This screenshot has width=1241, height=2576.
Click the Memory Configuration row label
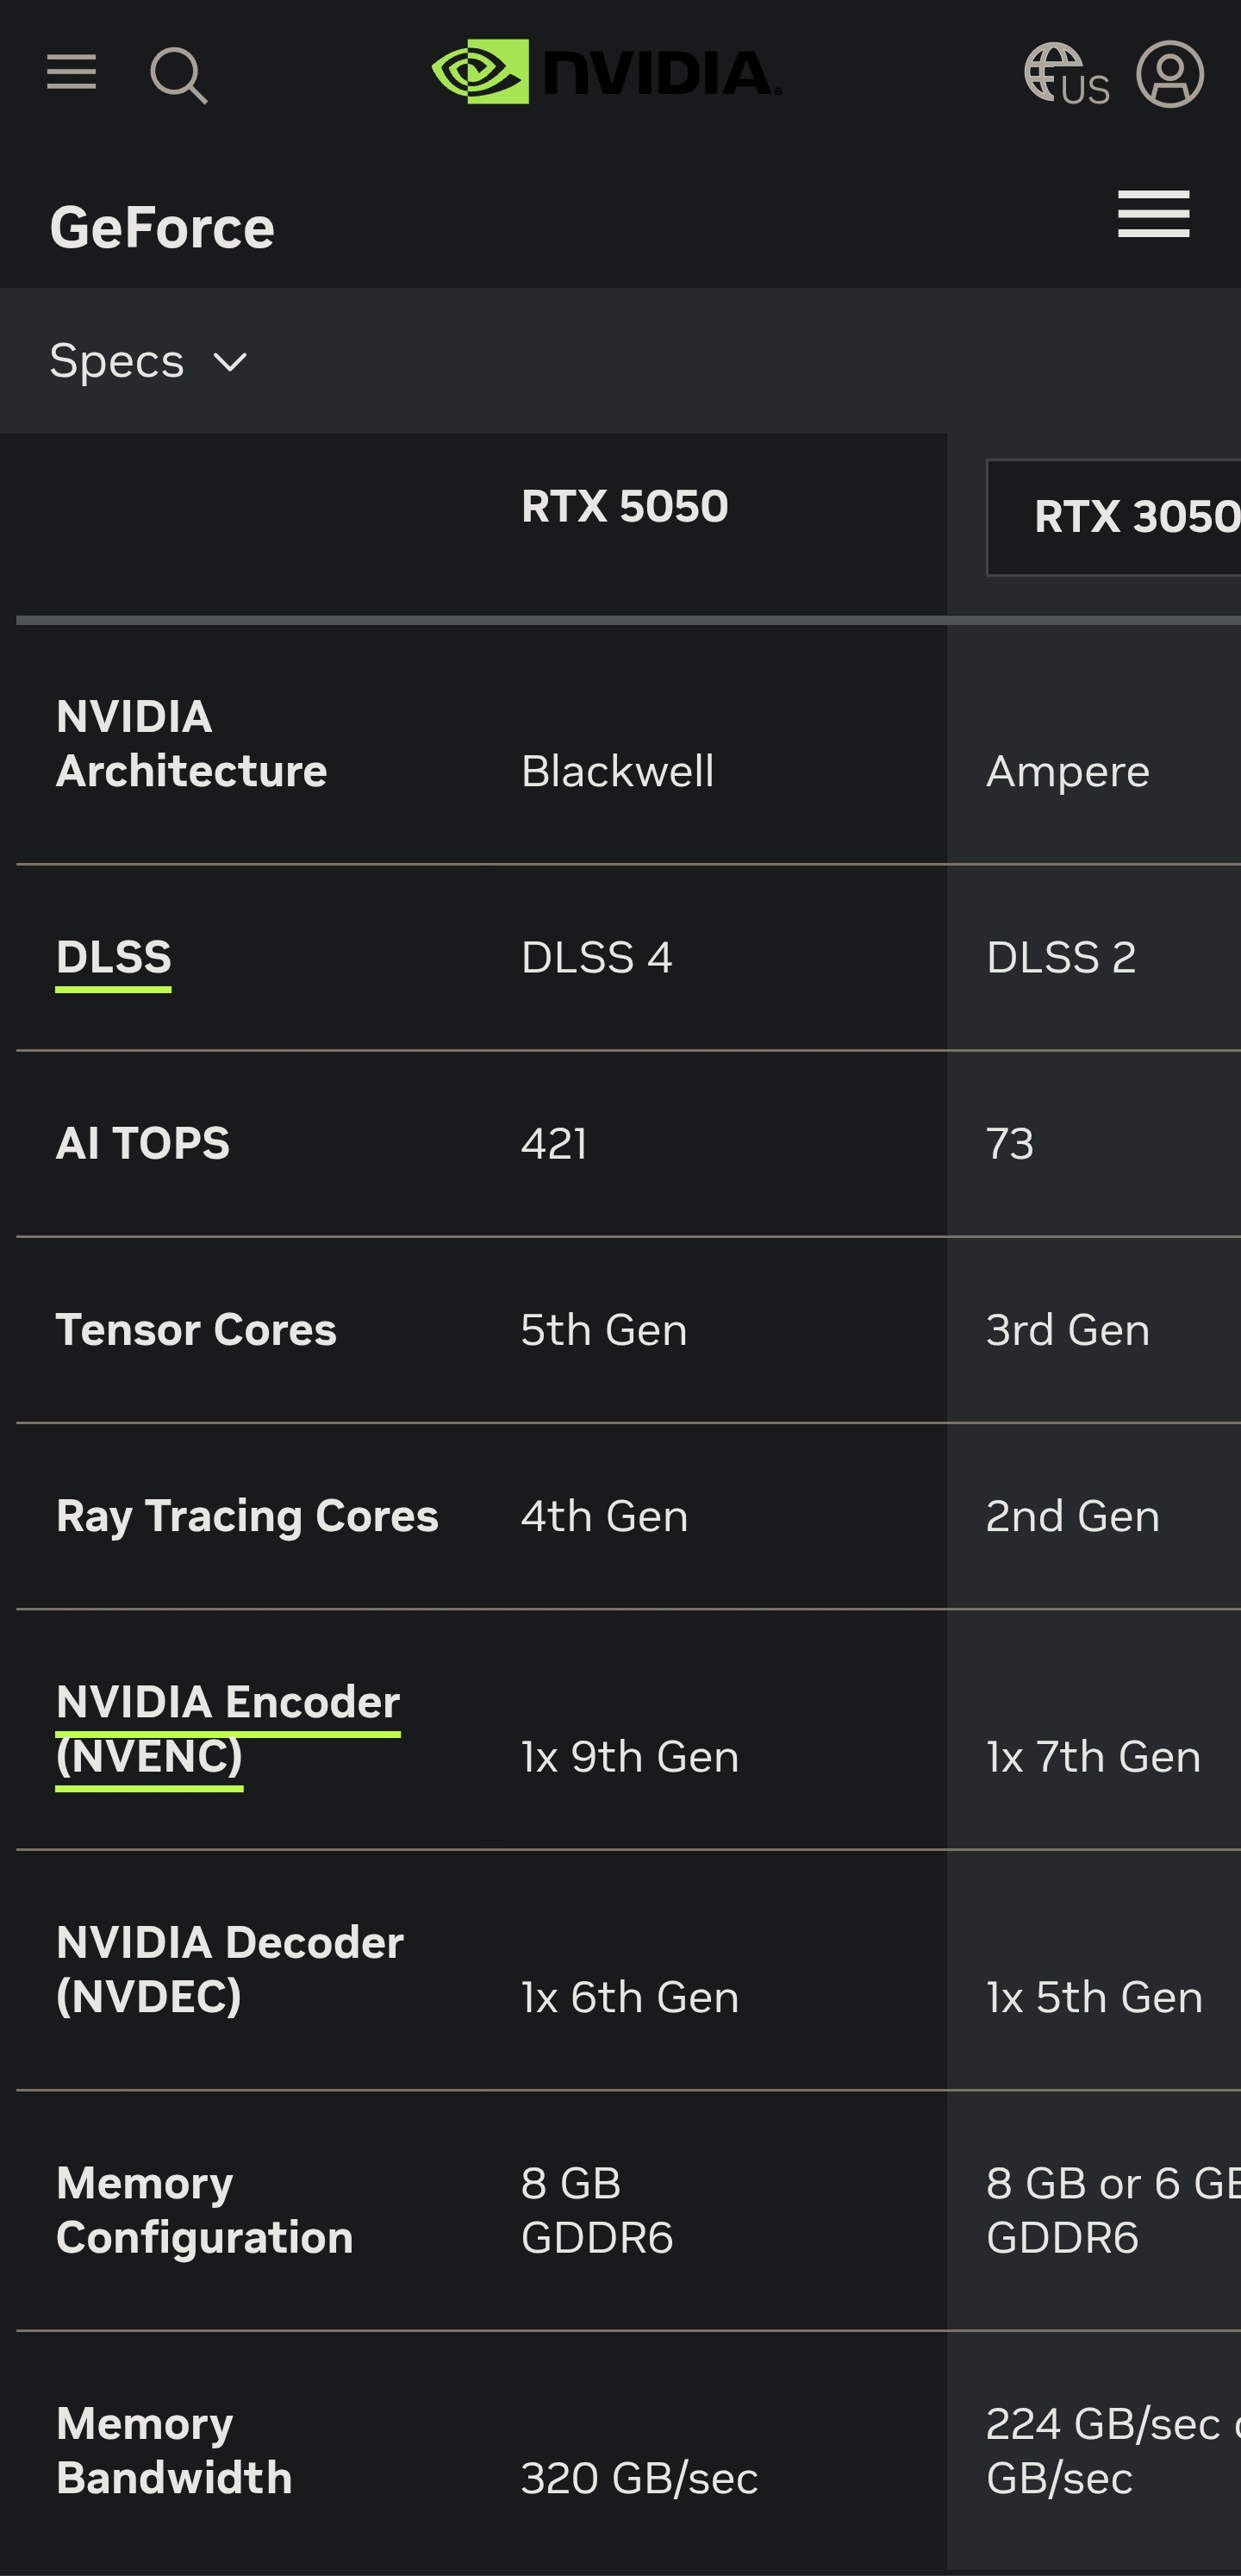205,2210
